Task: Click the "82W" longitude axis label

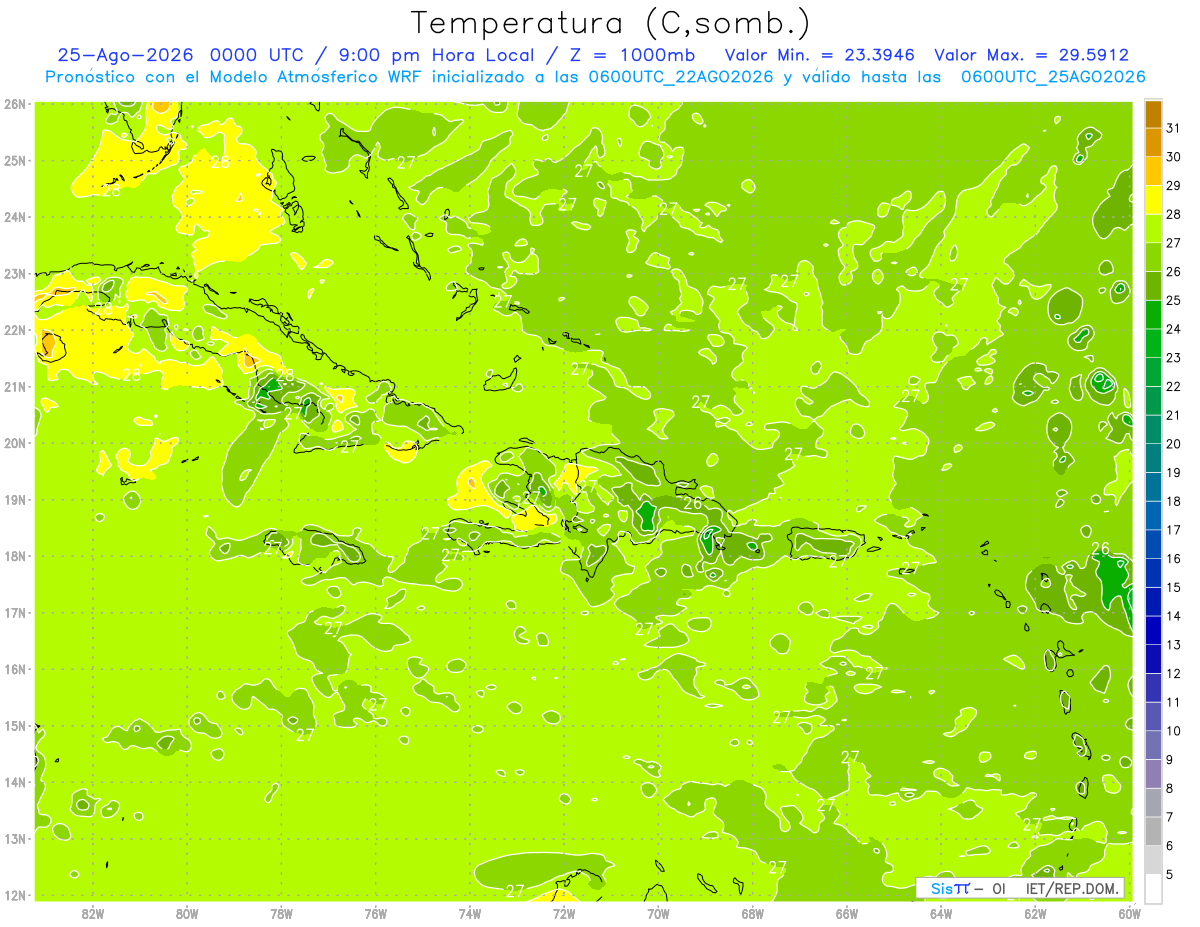Action: point(92,913)
